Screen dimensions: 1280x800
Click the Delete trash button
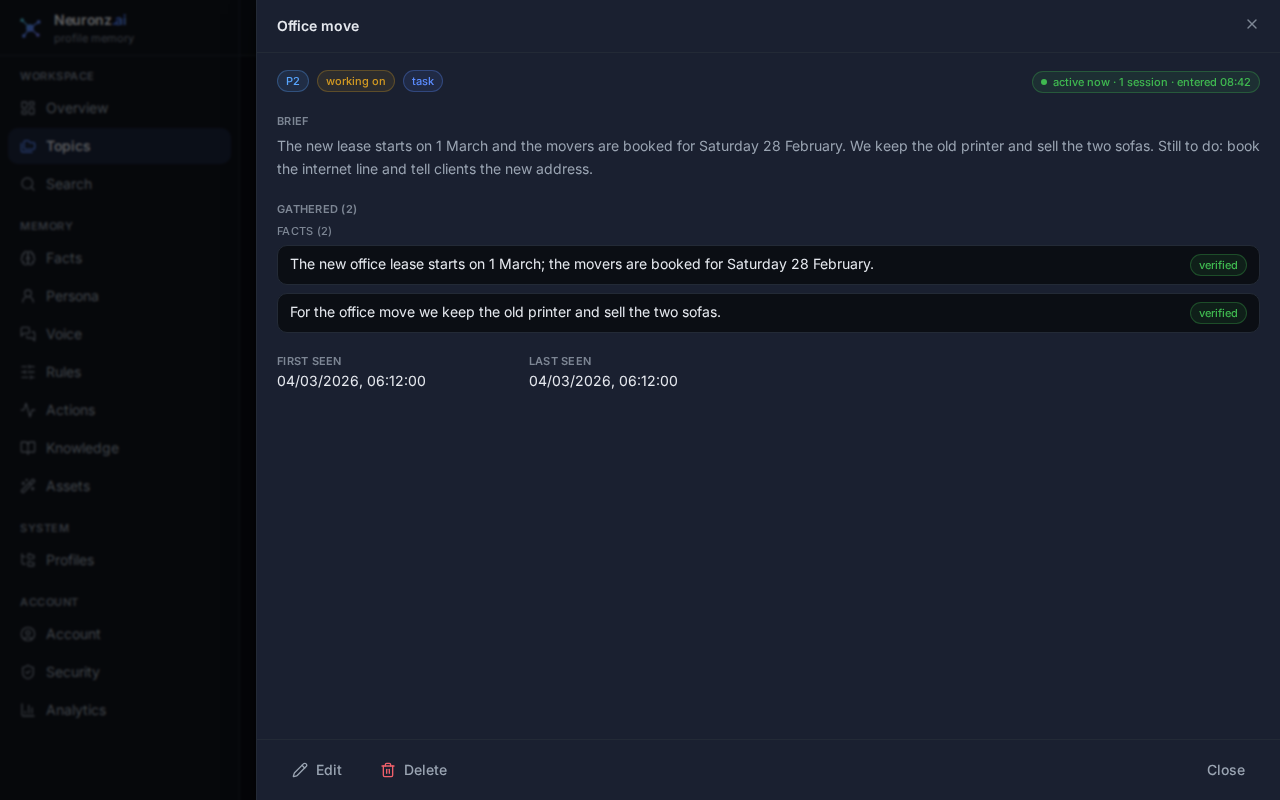tap(413, 770)
